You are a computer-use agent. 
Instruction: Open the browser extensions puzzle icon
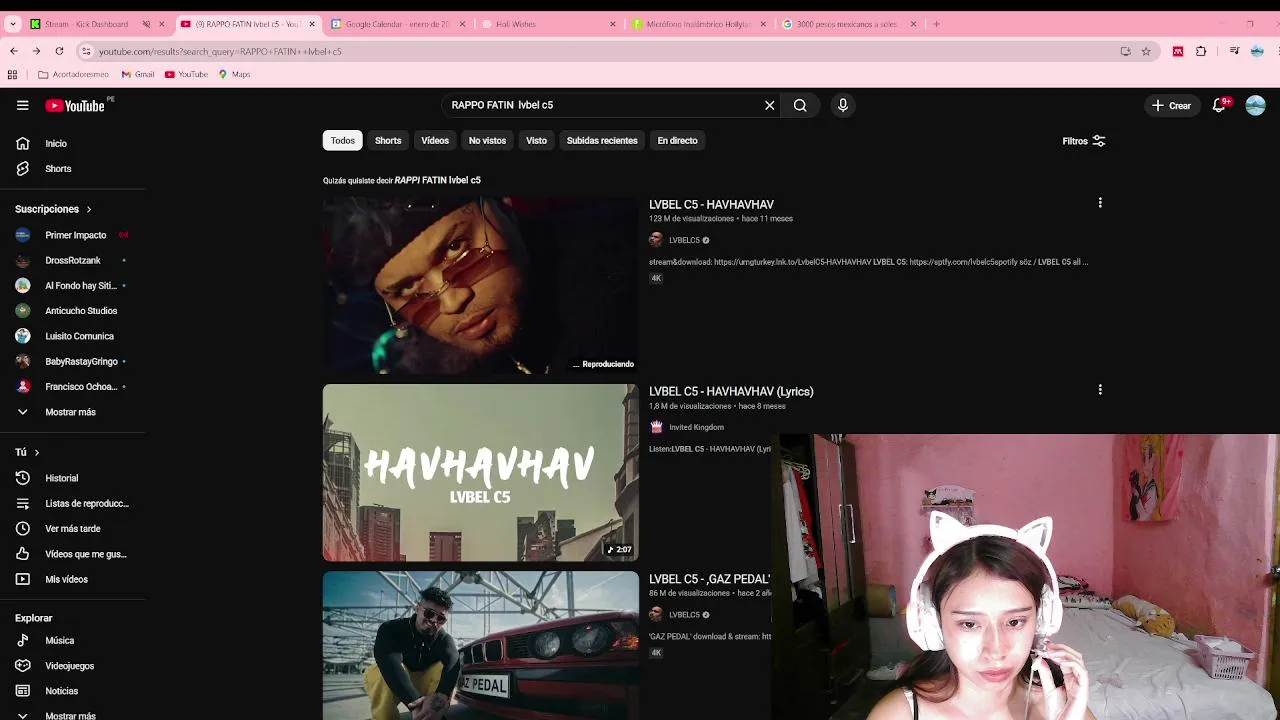point(1201,51)
